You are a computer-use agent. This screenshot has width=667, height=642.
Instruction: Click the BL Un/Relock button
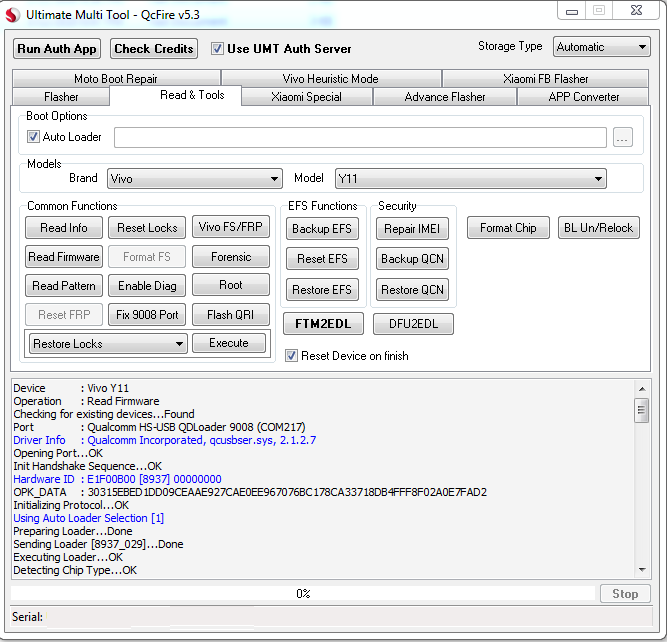[599, 228]
